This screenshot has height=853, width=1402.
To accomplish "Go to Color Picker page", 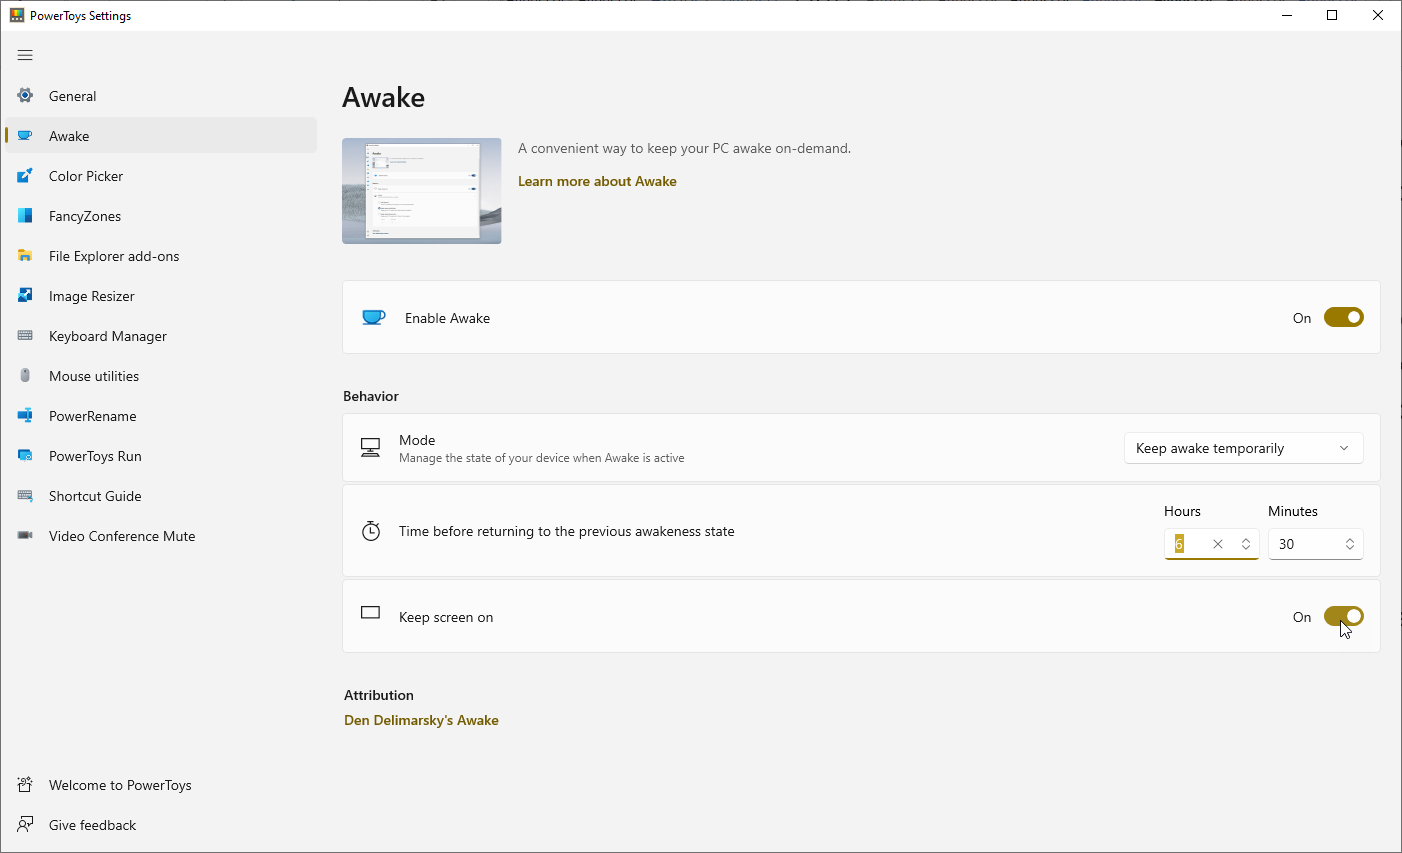I will (x=161, y=176).
